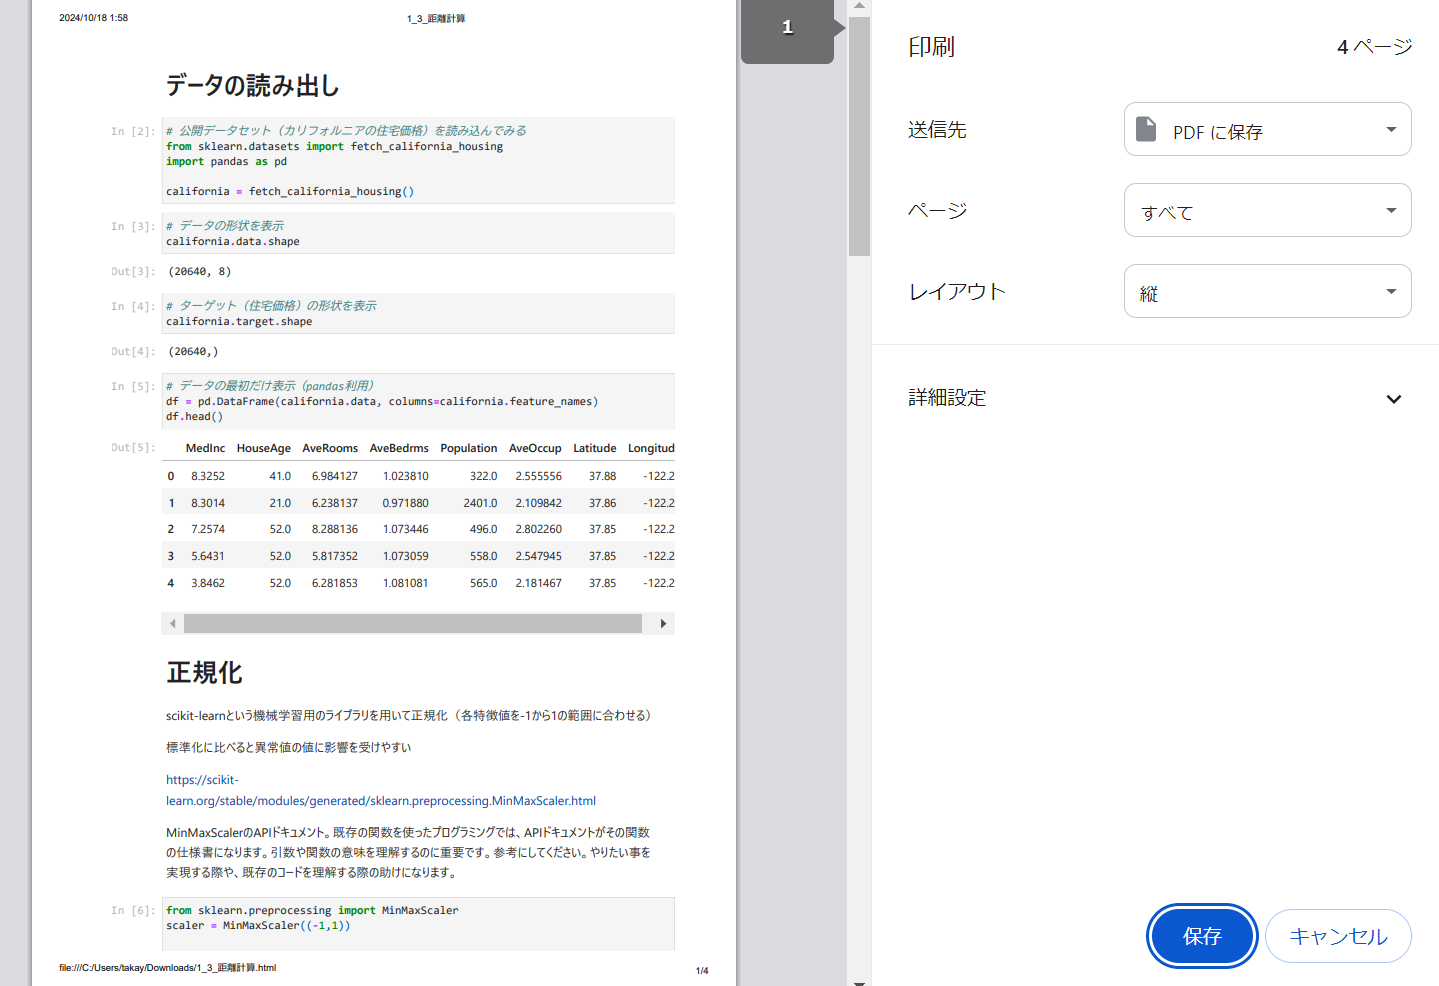Click the In [2] code cell in preview
Image resolution: width=1439 pixels, height=986 pixels.
click(x=417, y=160)
